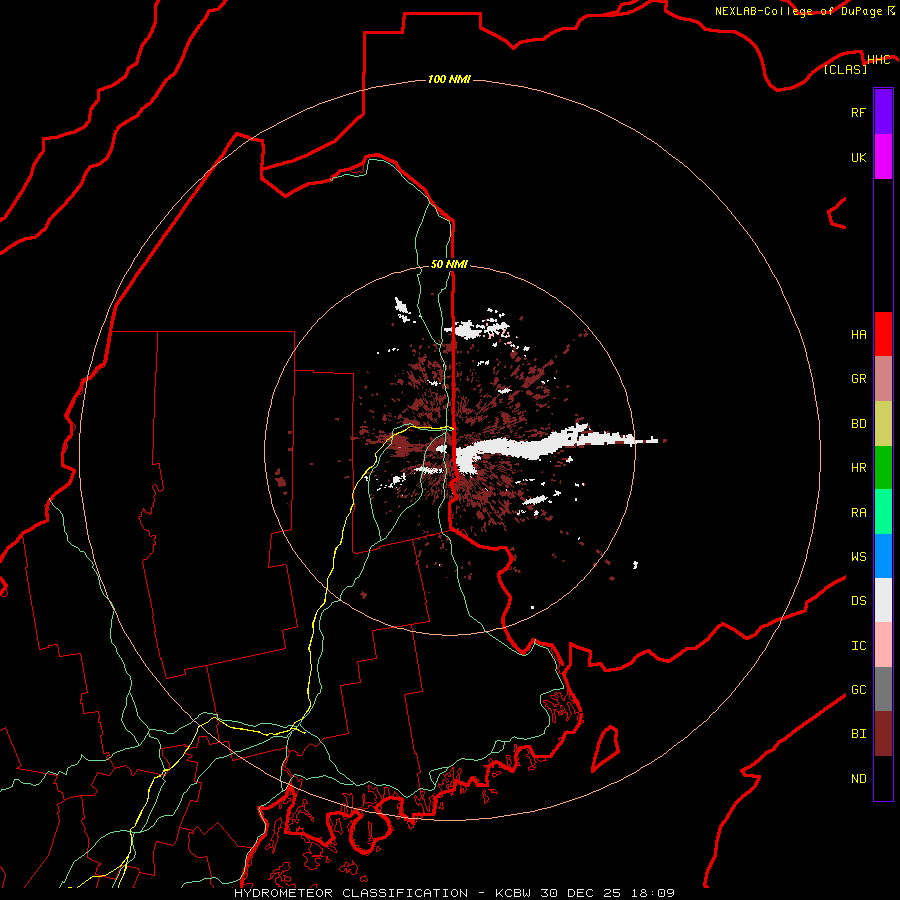This screenshot has width=900, height=900.
Task: Click the dark red BI color swatch
Action: (883, 734)
